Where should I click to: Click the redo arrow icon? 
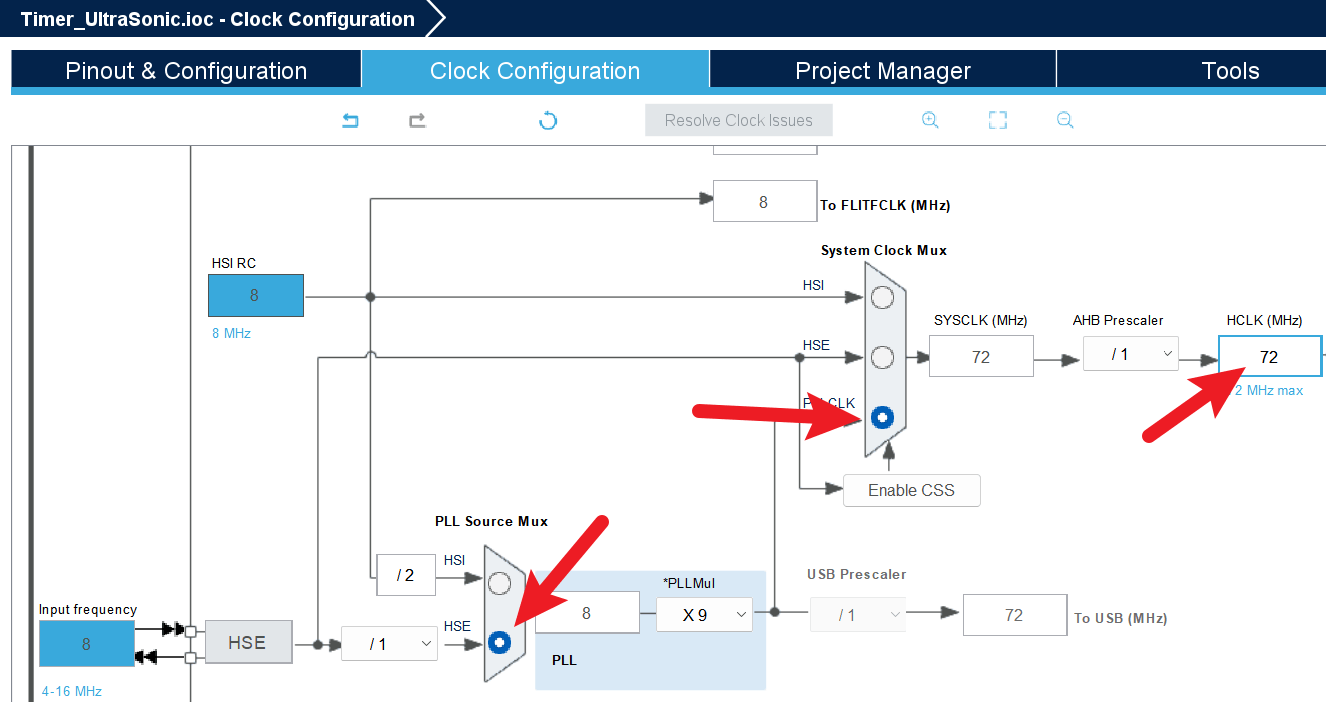(417, 121)
